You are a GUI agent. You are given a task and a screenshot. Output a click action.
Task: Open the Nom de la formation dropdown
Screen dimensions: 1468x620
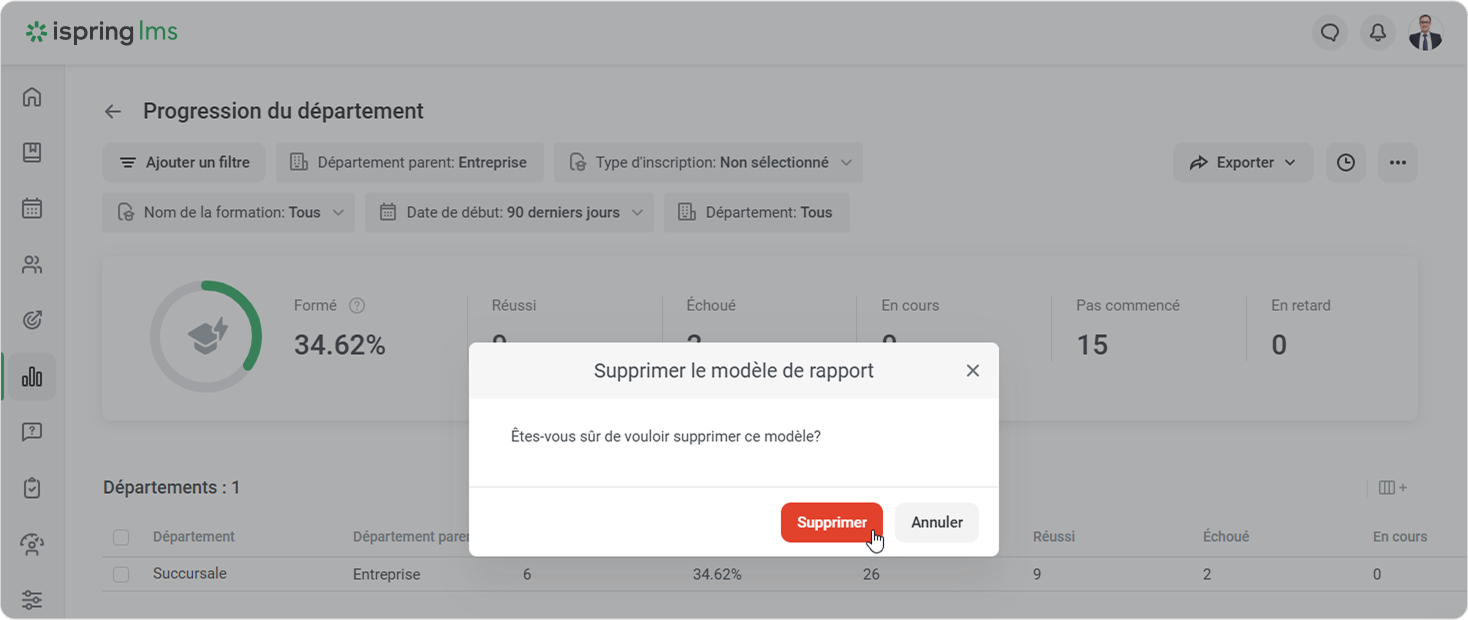coord(228,213)
